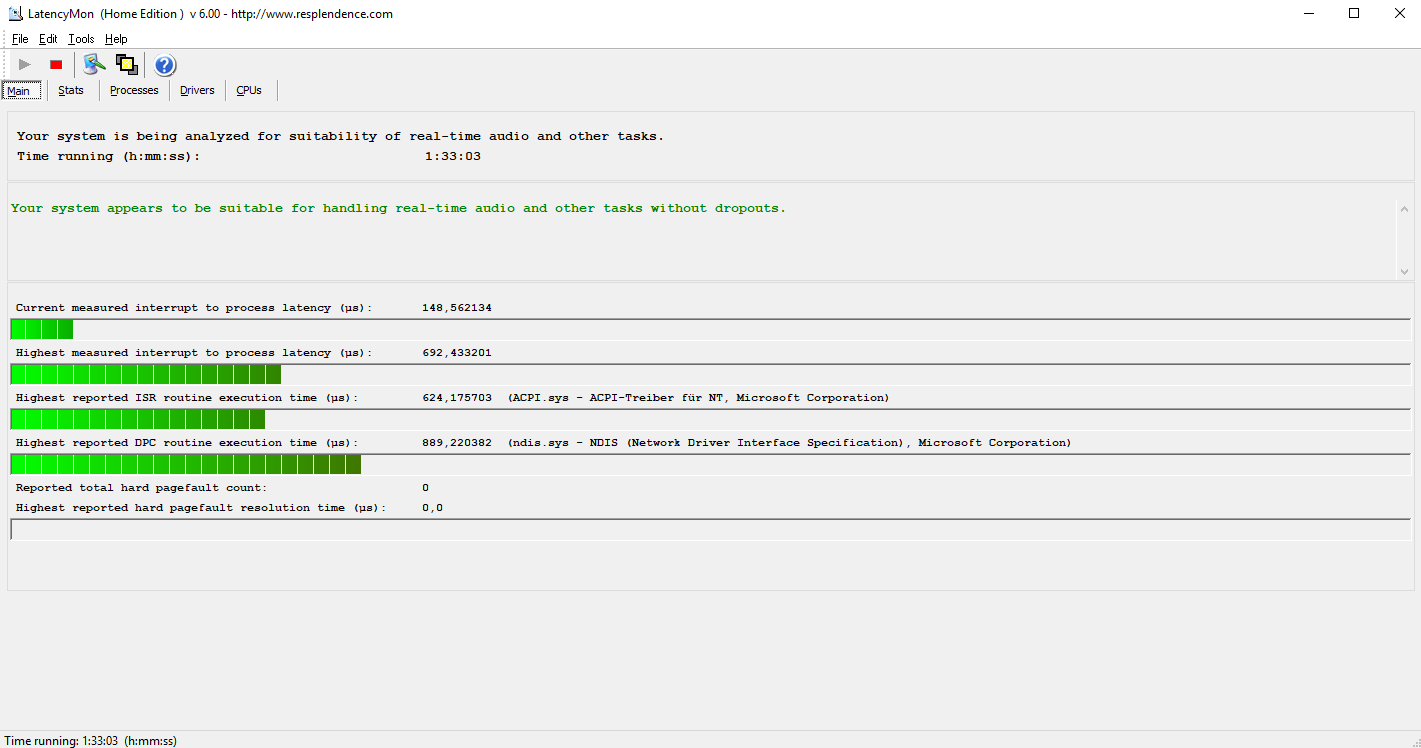This screenshot has width=1421, height=748.
Task: Open the File menu
Action: tap(20, 39)
